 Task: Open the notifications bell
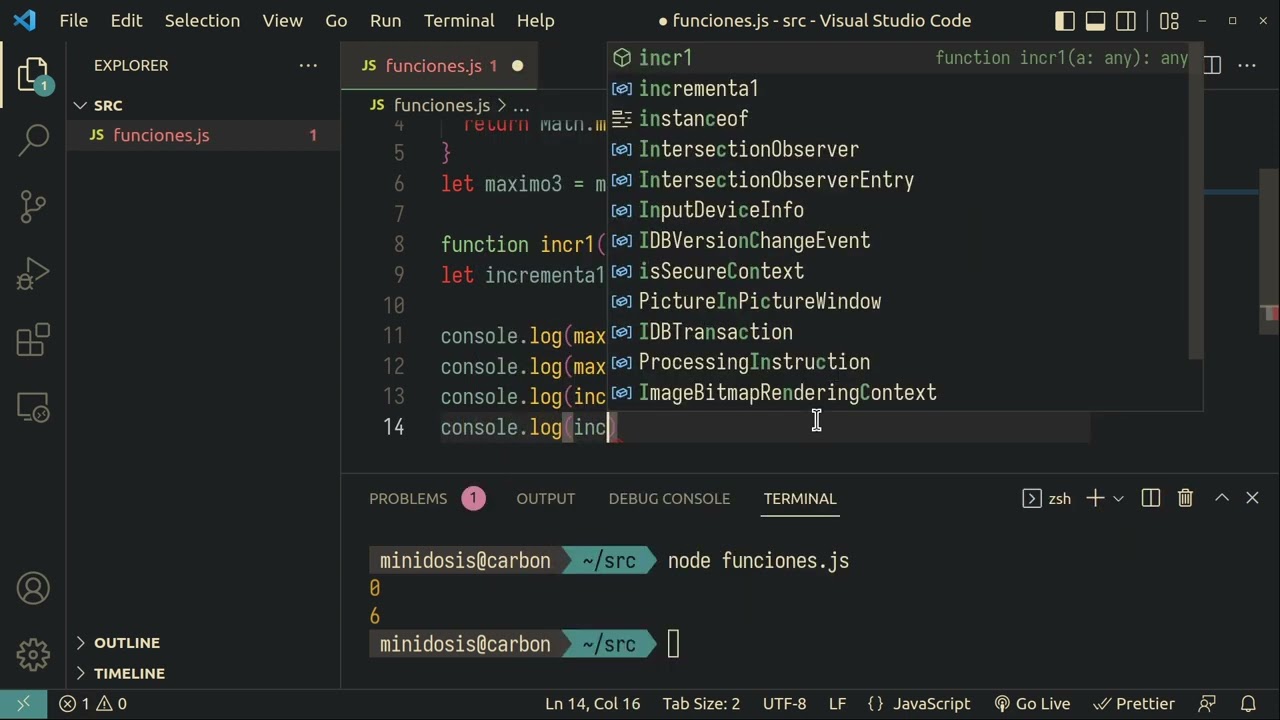pyautogui.click(x=1248, y=704)
